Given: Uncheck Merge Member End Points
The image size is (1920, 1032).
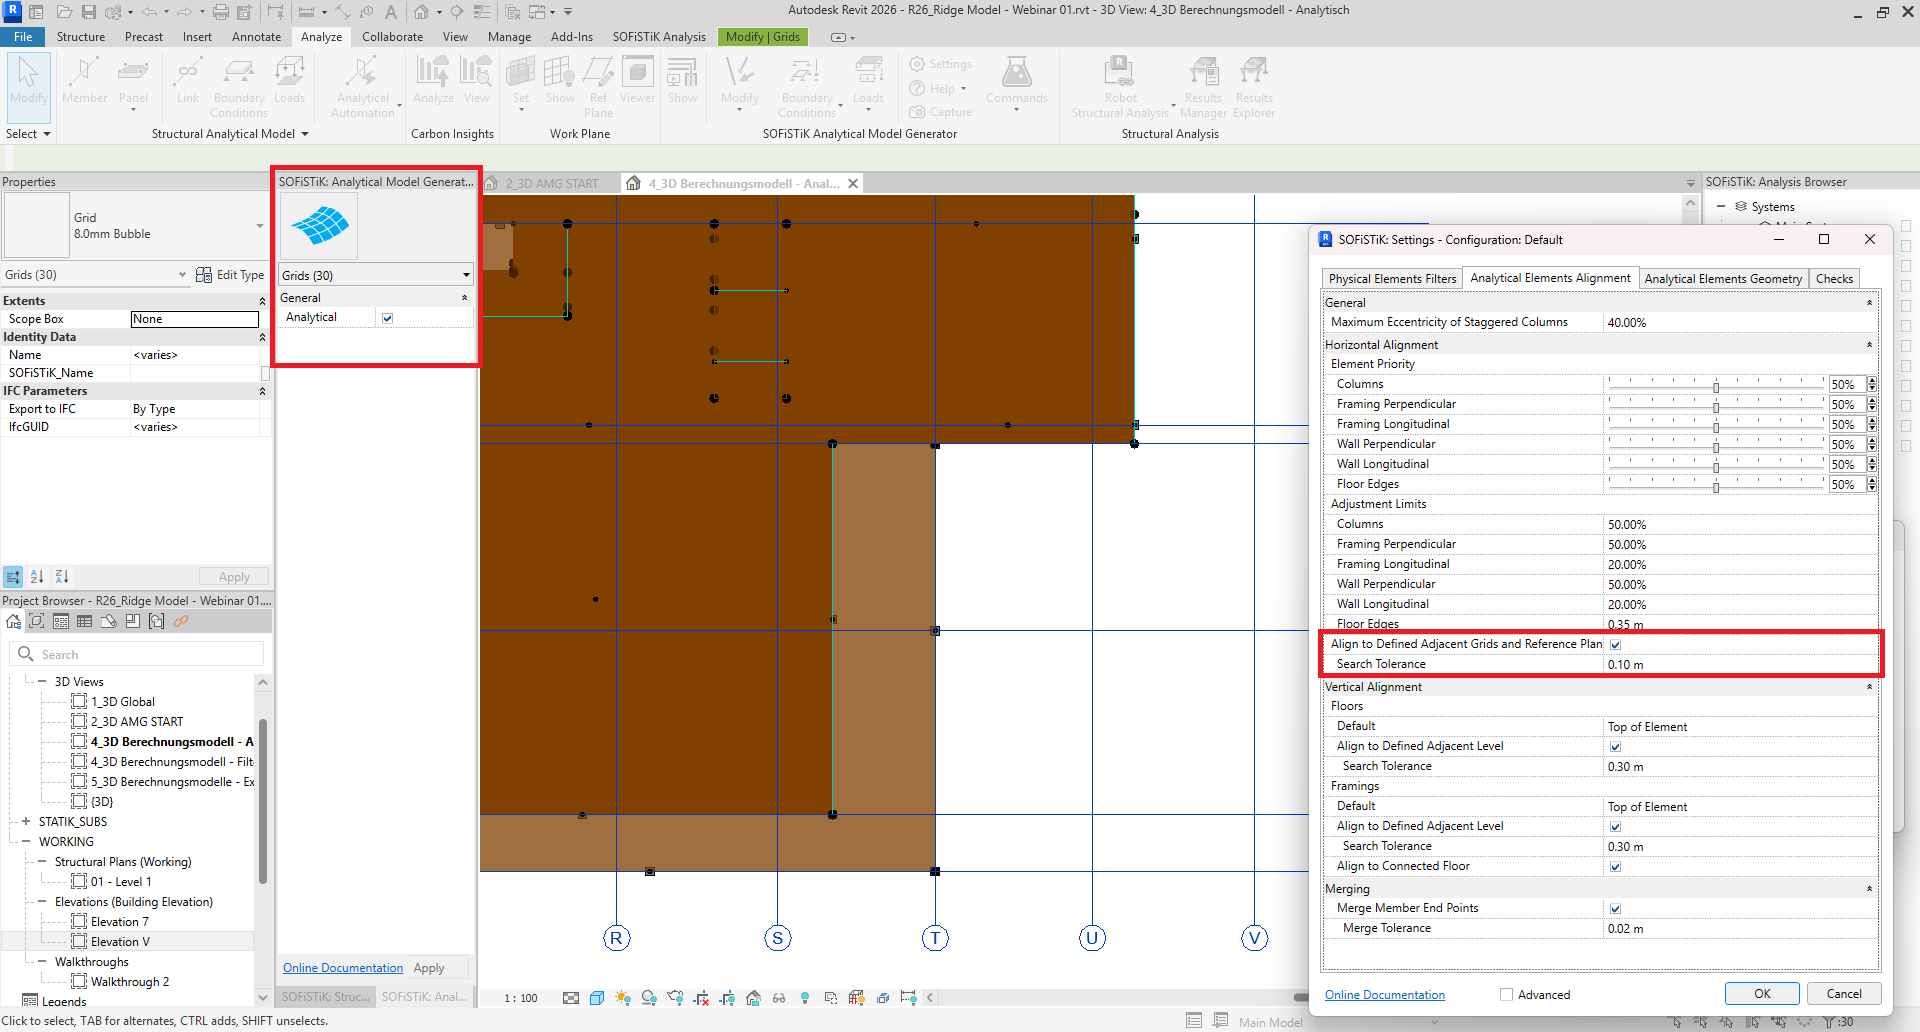Looking at the screenshot, I should (1615, 909).
